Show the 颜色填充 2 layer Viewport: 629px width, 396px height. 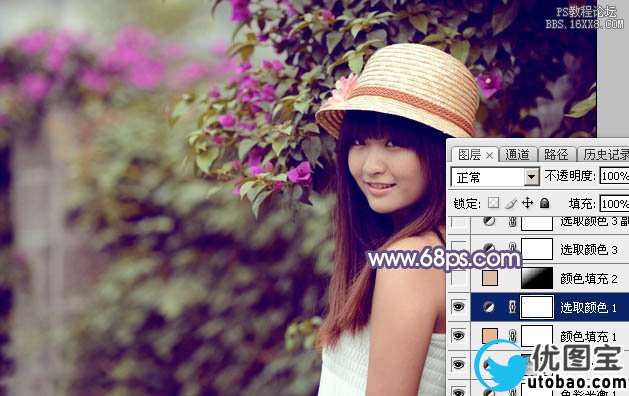pos(459,278)
